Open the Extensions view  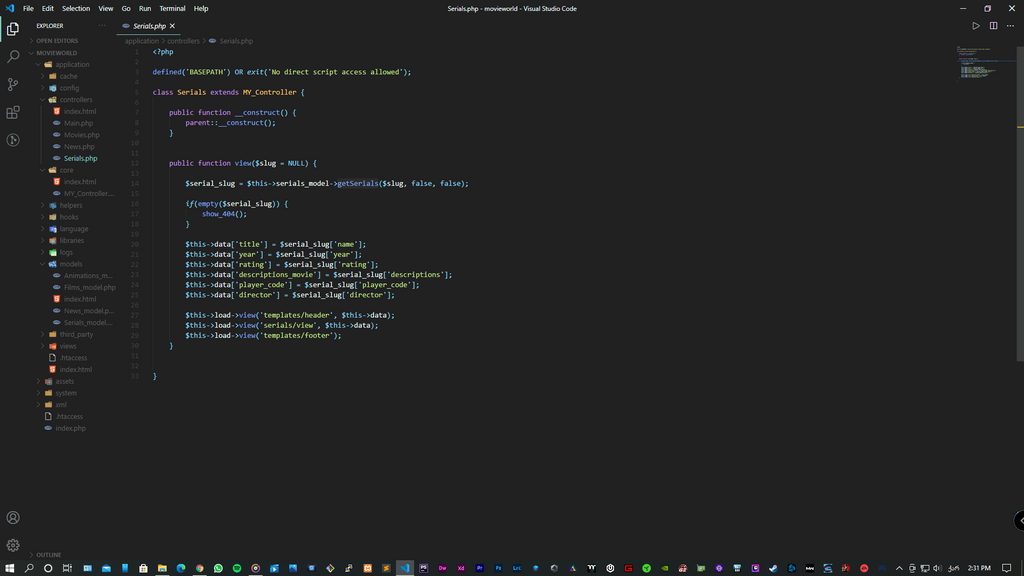click(x=12, y=112)
